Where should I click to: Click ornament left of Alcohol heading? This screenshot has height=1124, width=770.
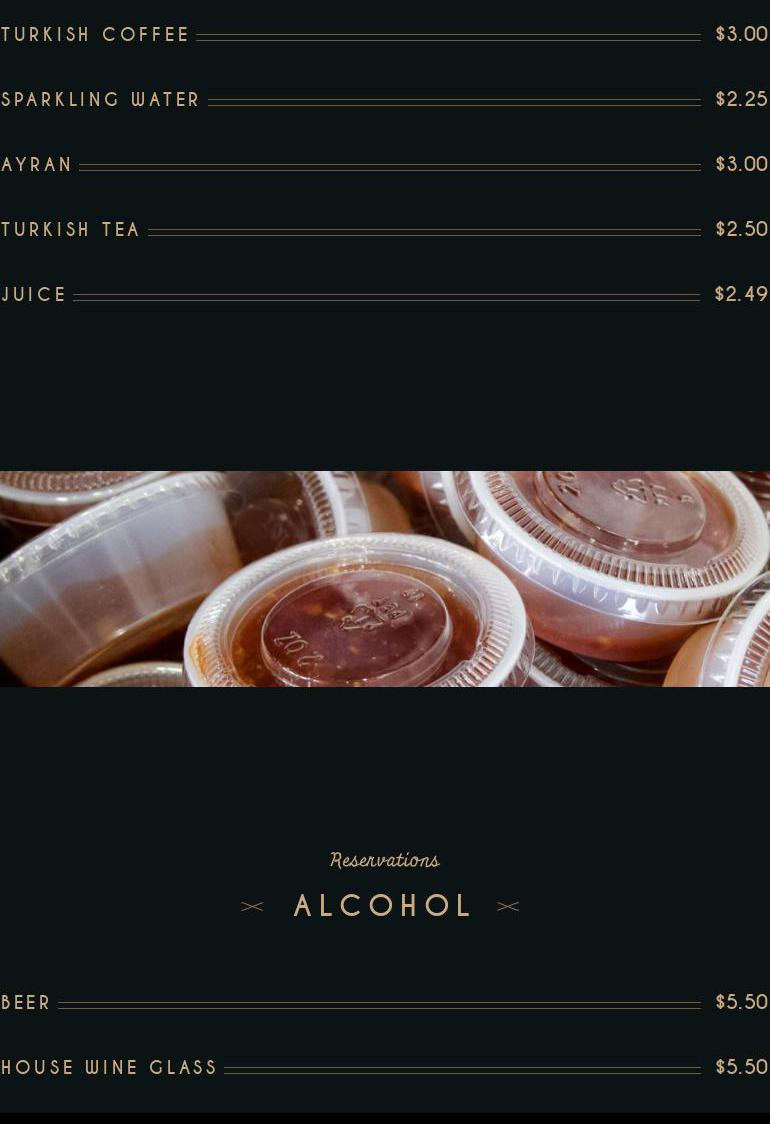pos(252,907)
